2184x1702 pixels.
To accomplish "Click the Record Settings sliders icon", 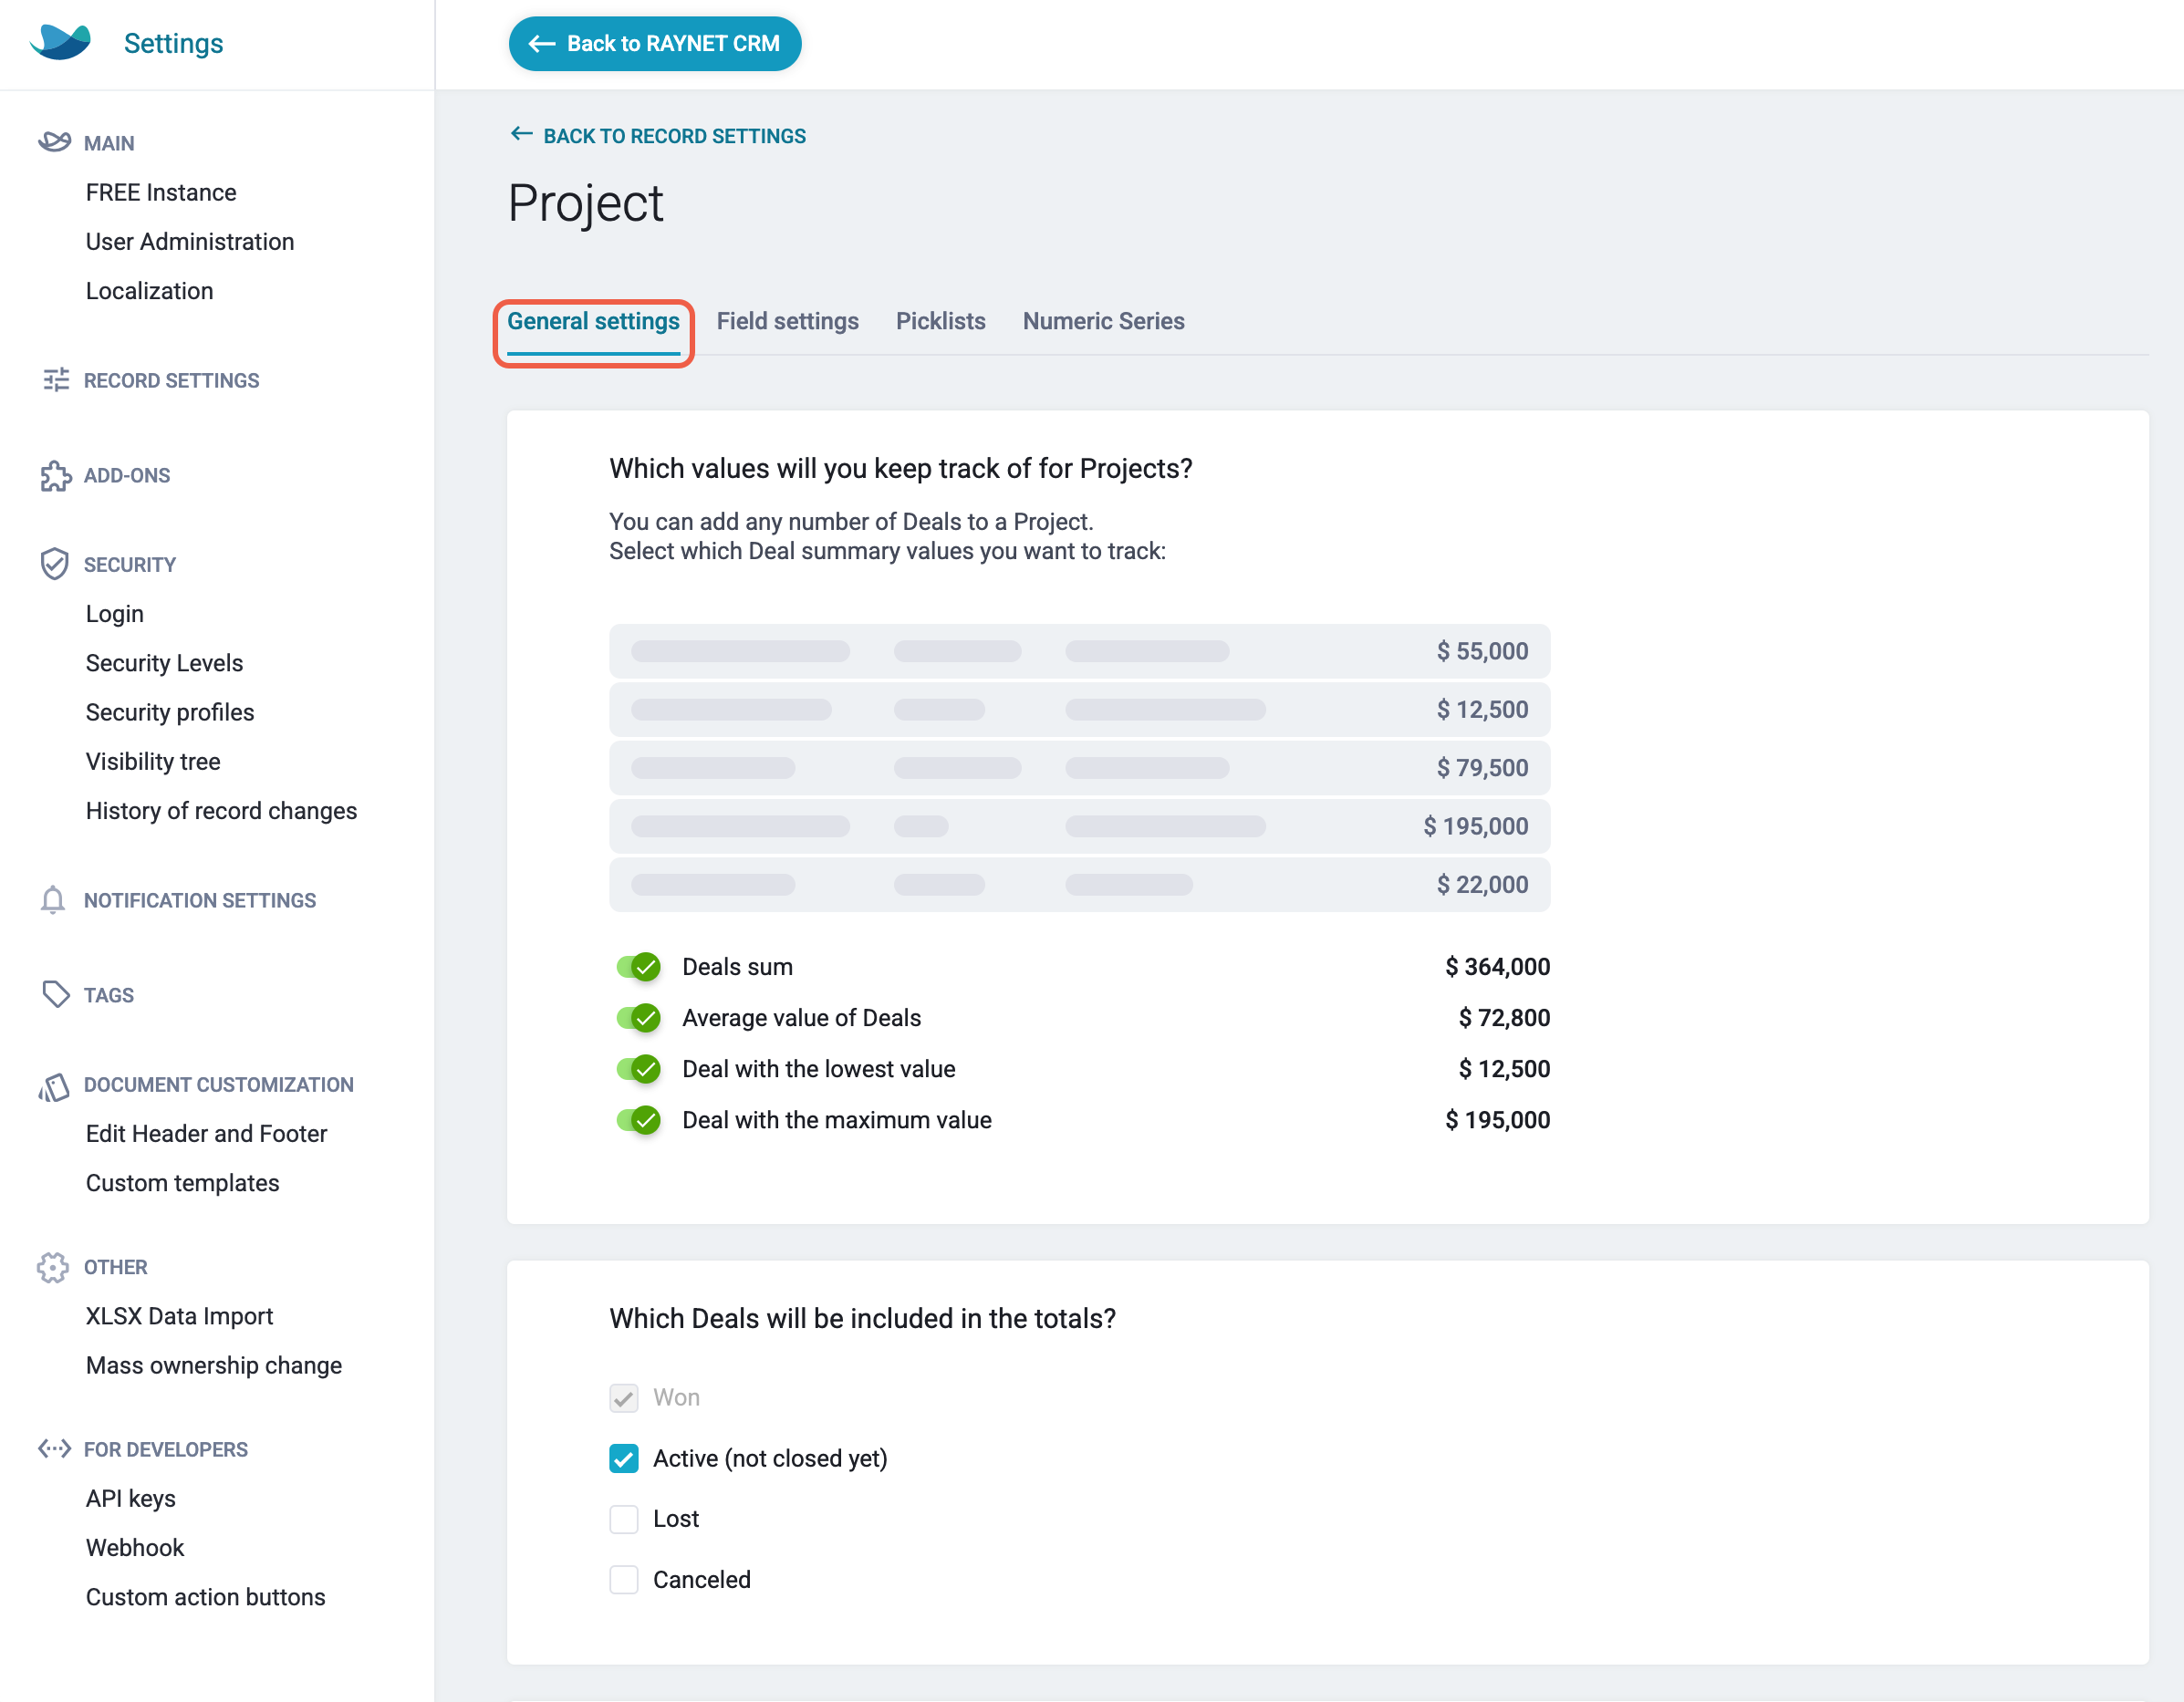I will click(x=56, y=380).
